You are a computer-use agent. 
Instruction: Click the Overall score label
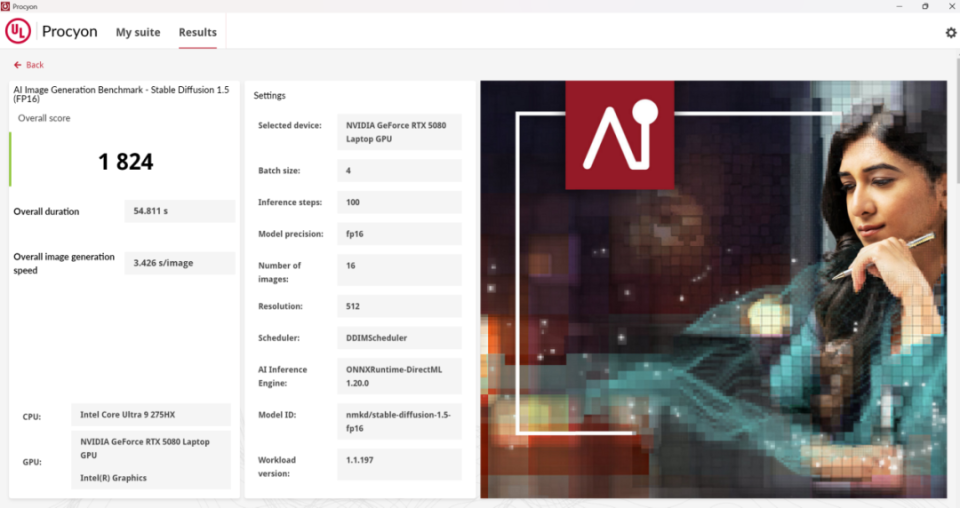[44, 118]
